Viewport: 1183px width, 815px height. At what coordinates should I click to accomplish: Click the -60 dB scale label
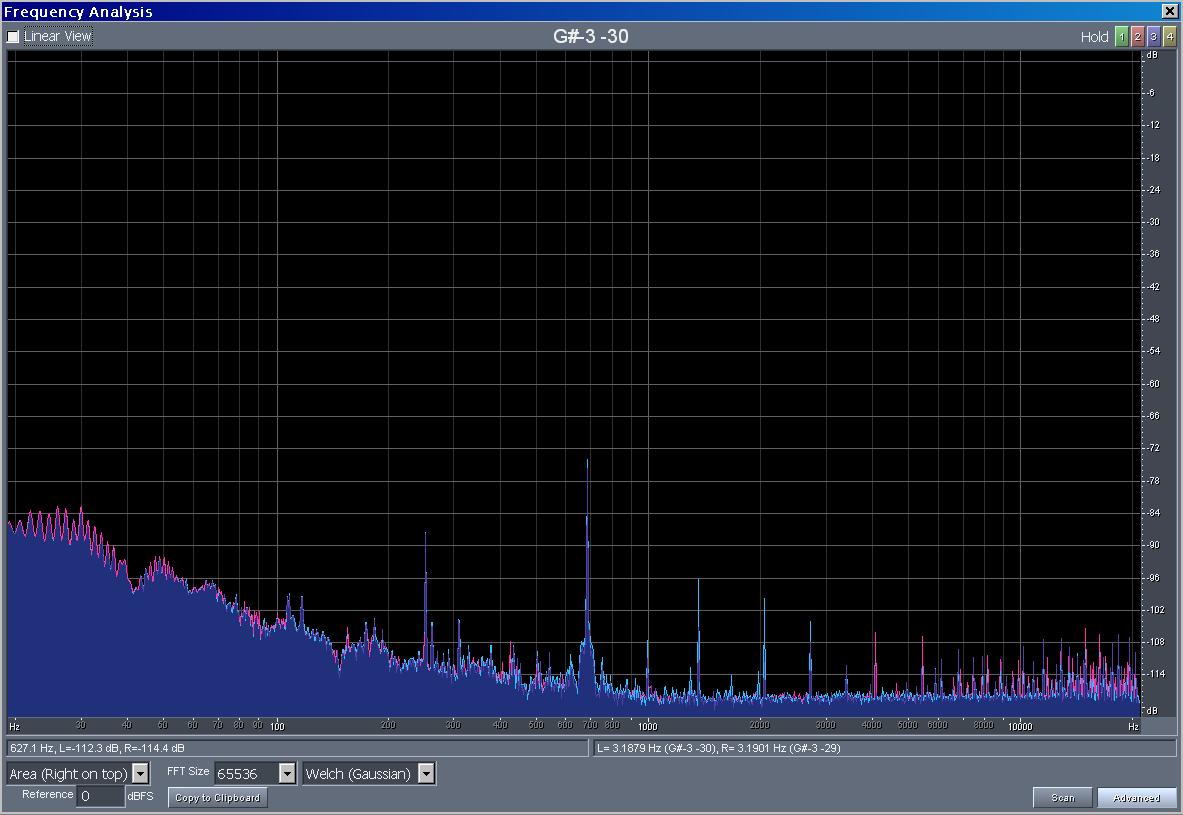(1154, 383)
